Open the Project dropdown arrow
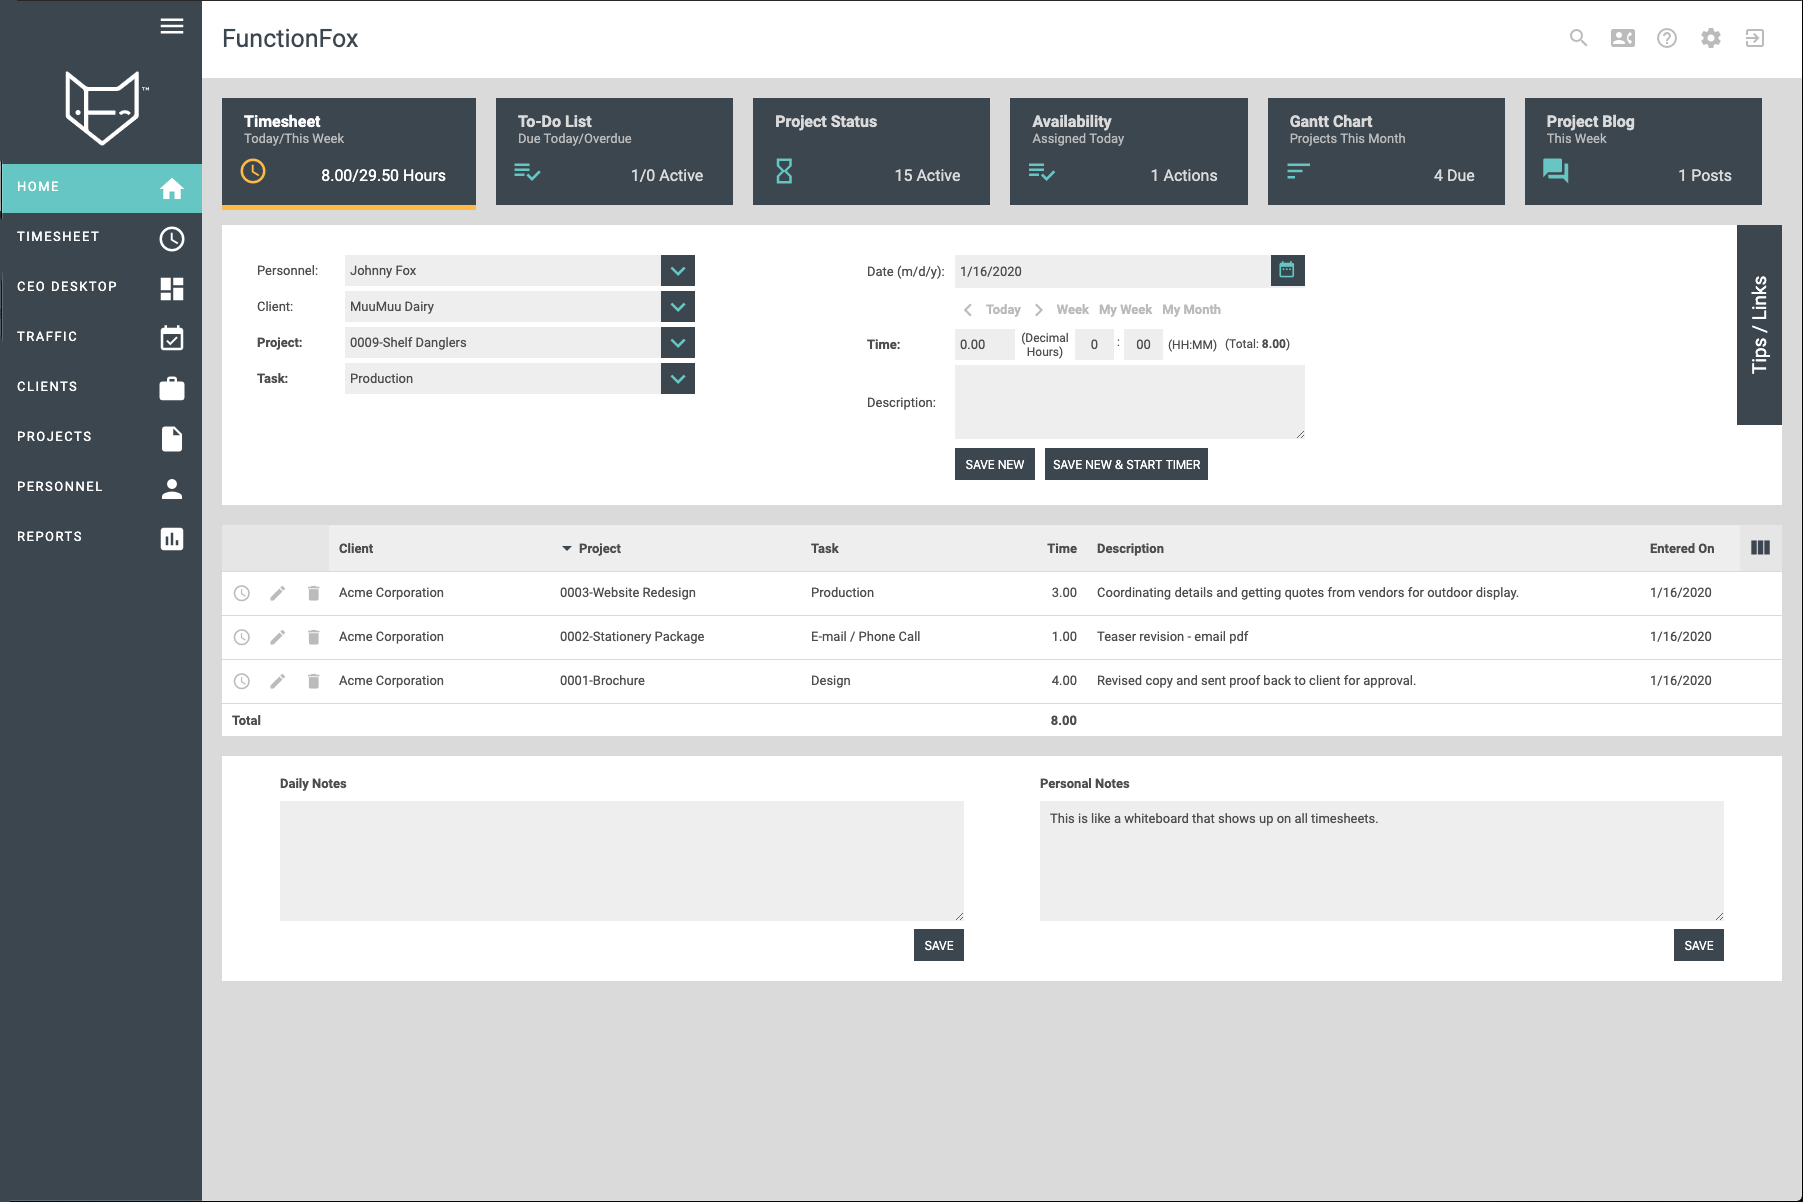The image size is (1803, 1202). [x=678, y=342]
